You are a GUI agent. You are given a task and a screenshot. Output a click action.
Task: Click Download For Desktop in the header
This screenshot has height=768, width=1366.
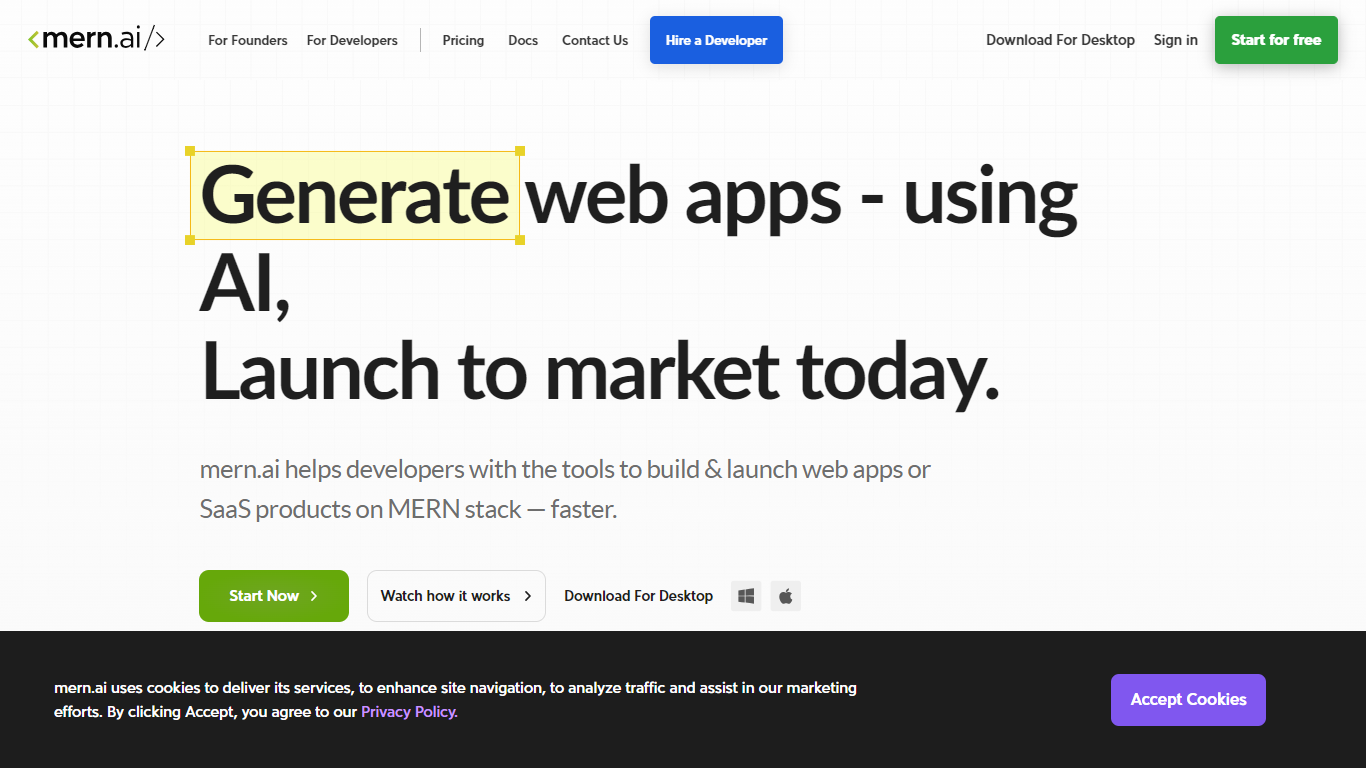1060,40
